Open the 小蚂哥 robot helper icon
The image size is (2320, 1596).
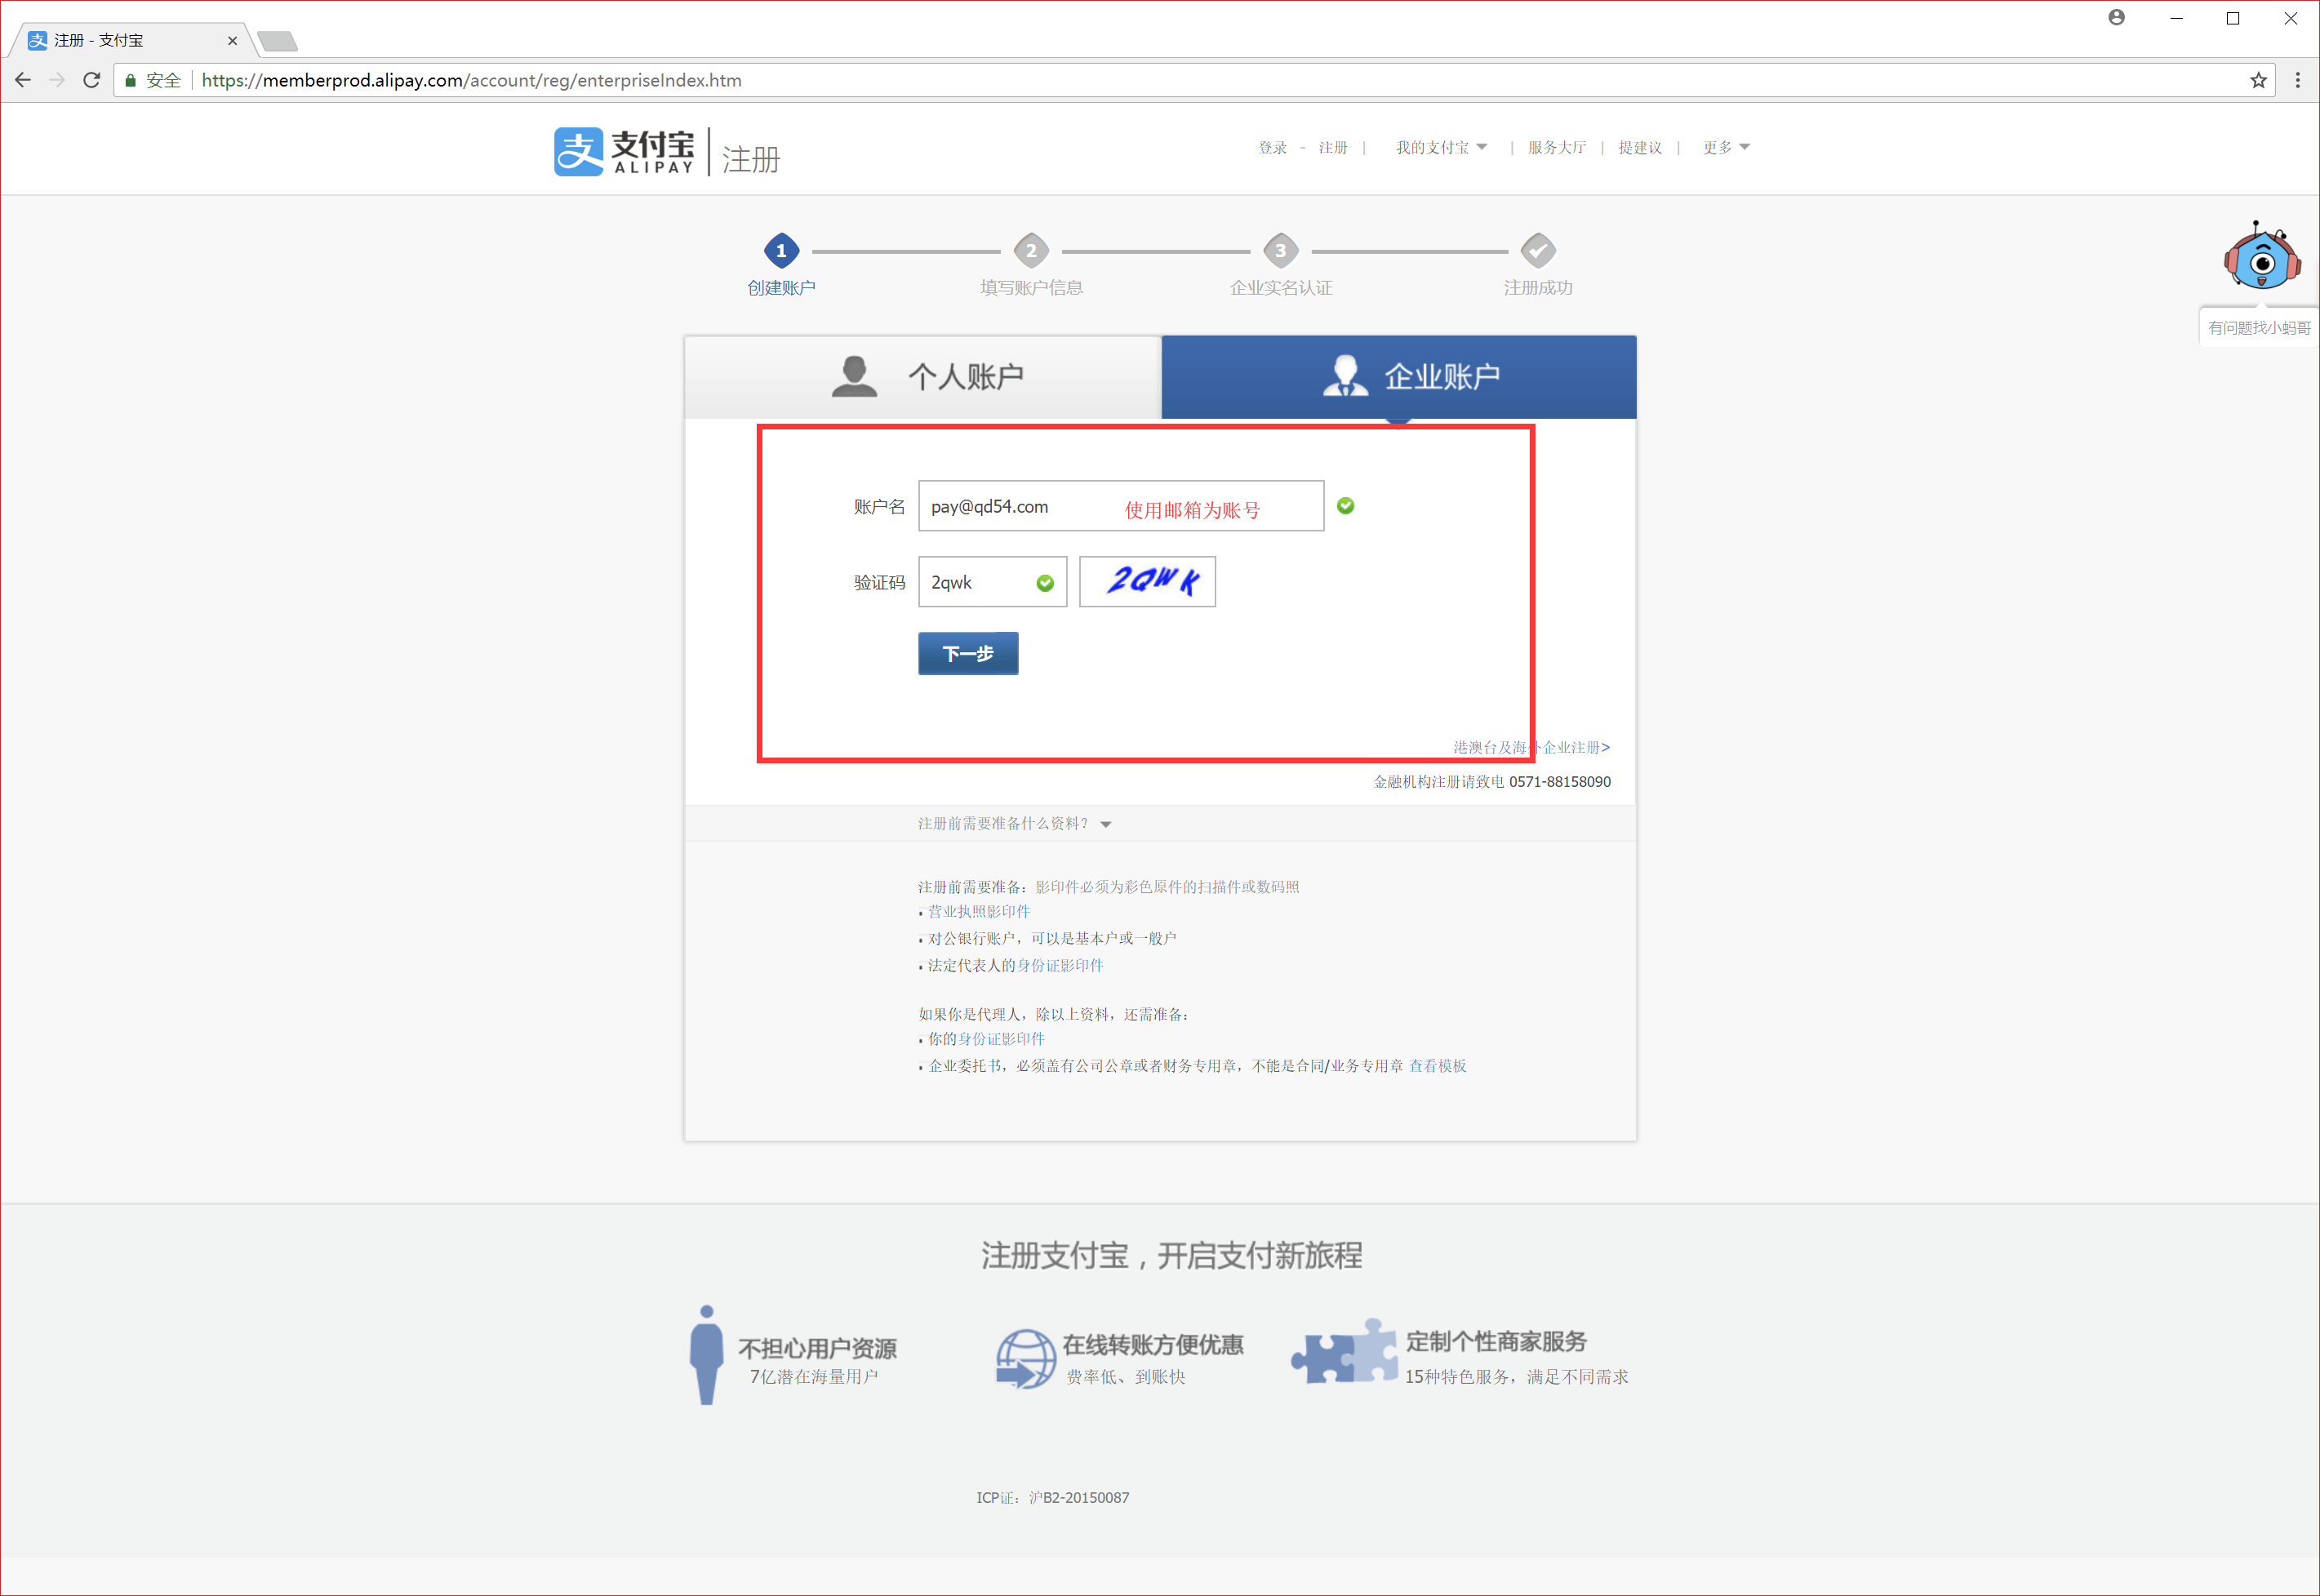coord(2261,256)
